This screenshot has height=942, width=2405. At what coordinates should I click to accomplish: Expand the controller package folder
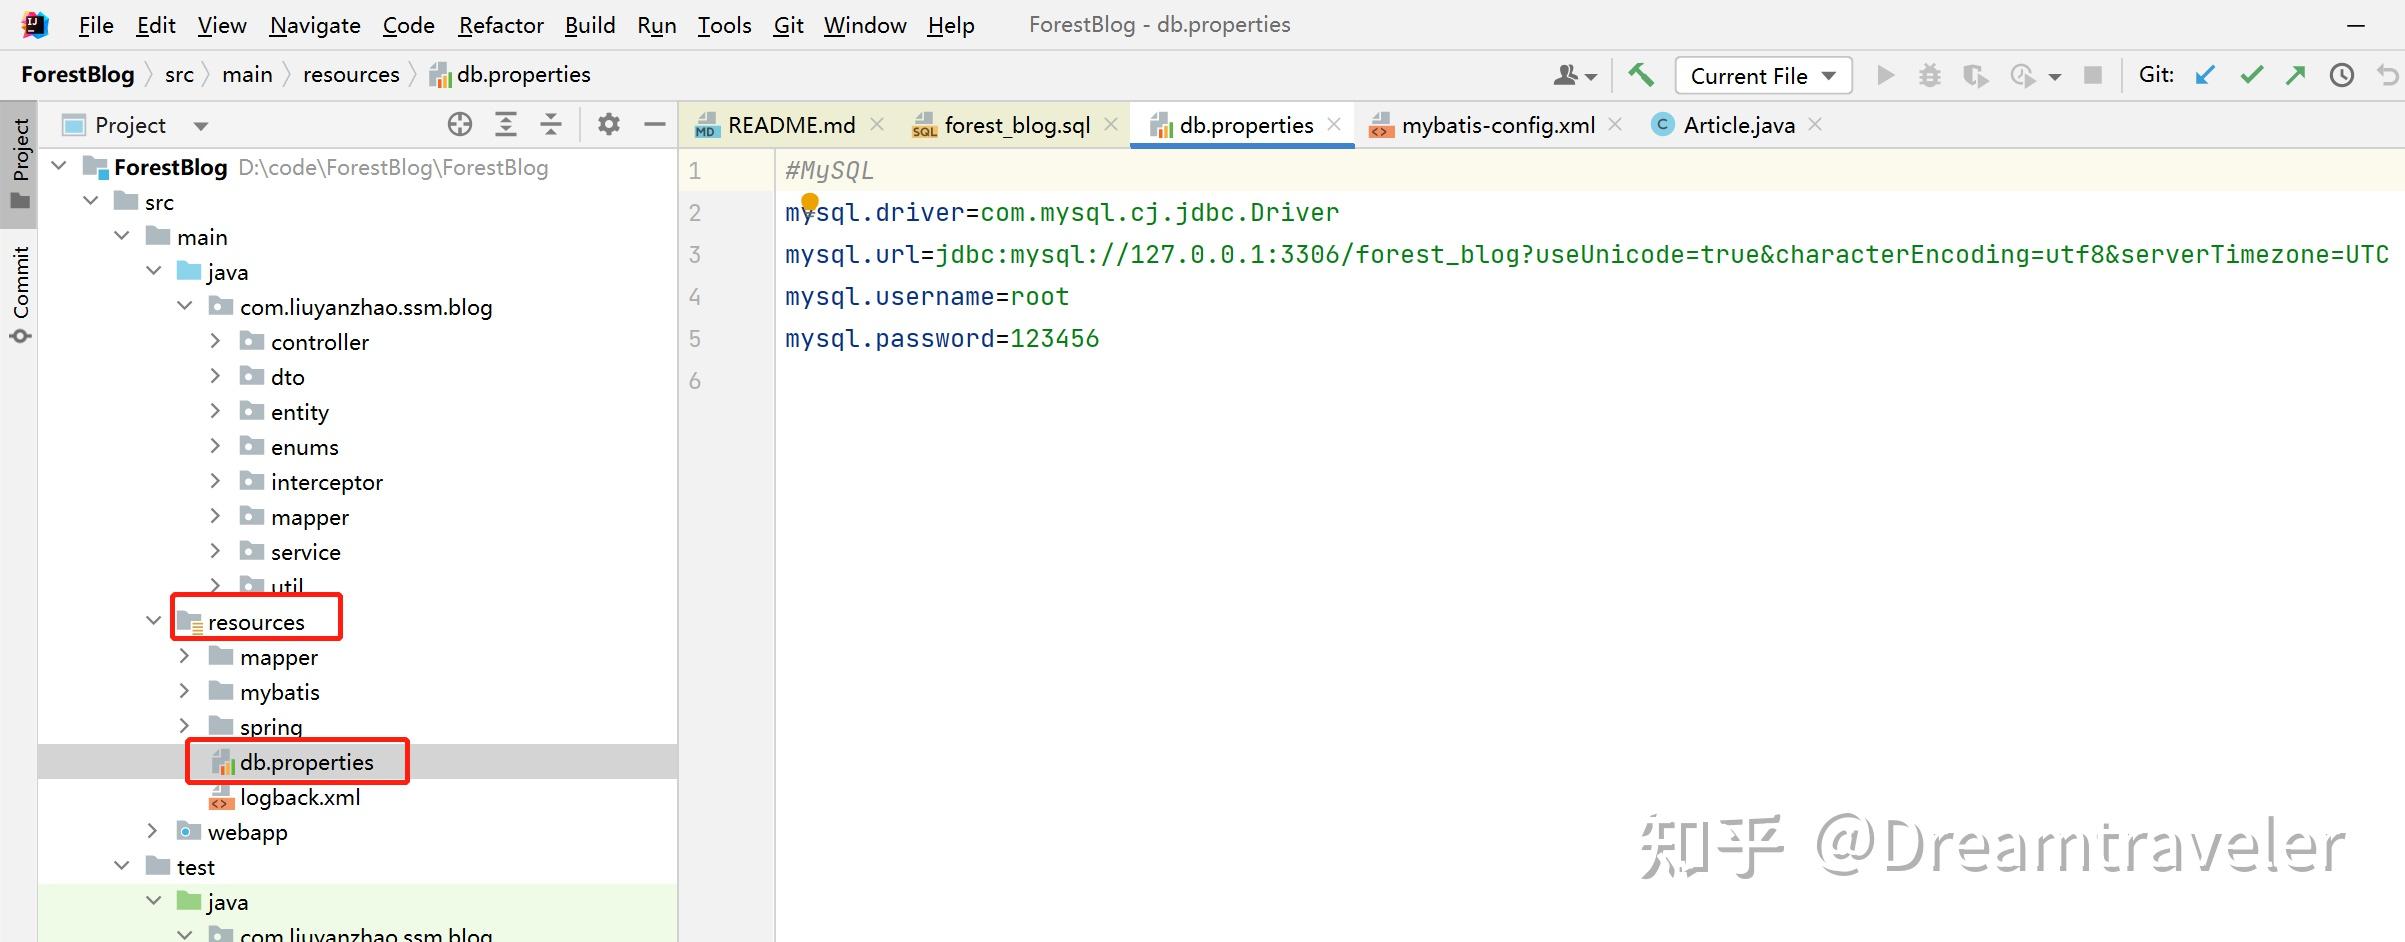[x=215, y=342]
